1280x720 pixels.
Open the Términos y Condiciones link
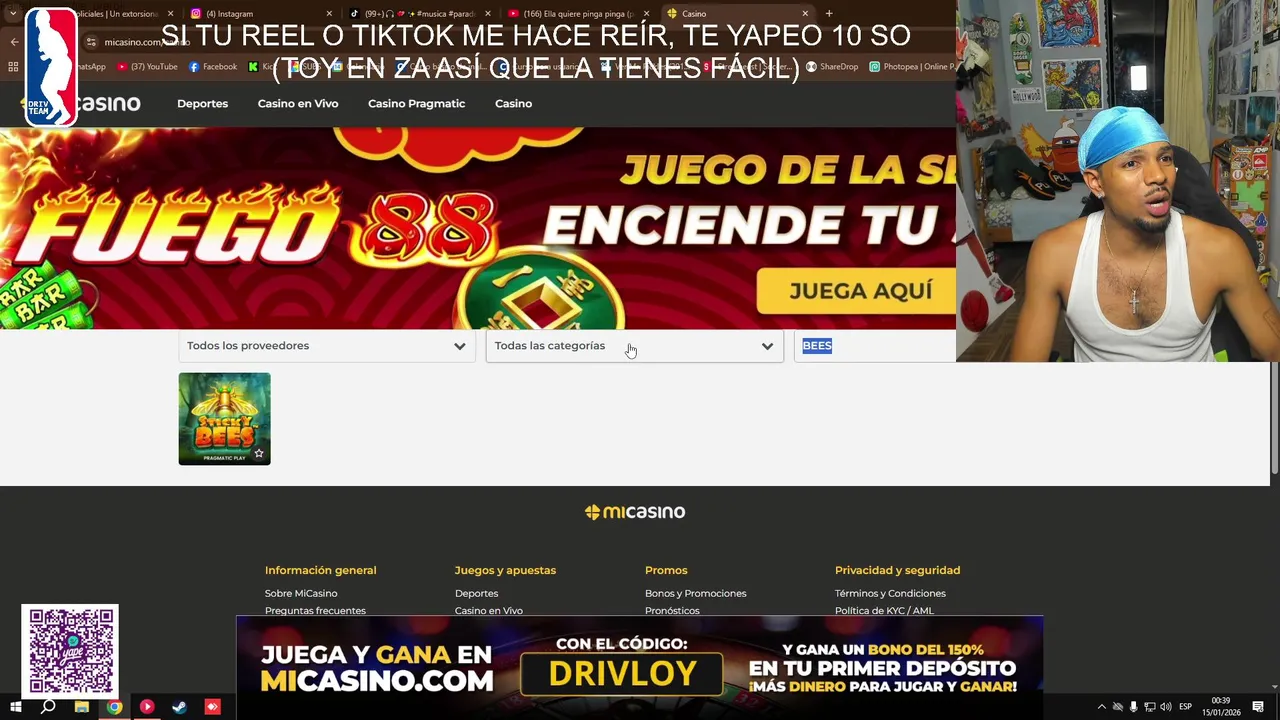(x=890, y=593)
